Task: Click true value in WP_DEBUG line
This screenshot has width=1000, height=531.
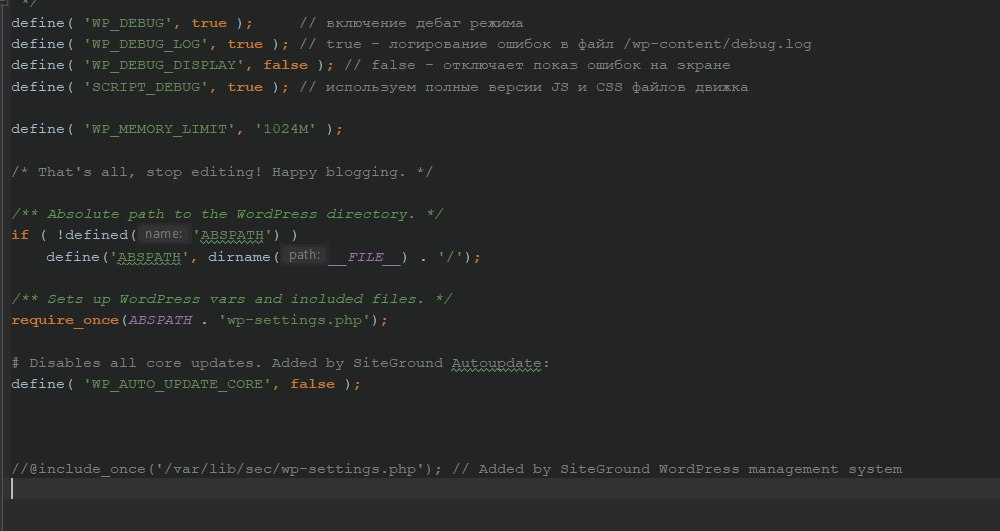Action: tap(209, 23)
